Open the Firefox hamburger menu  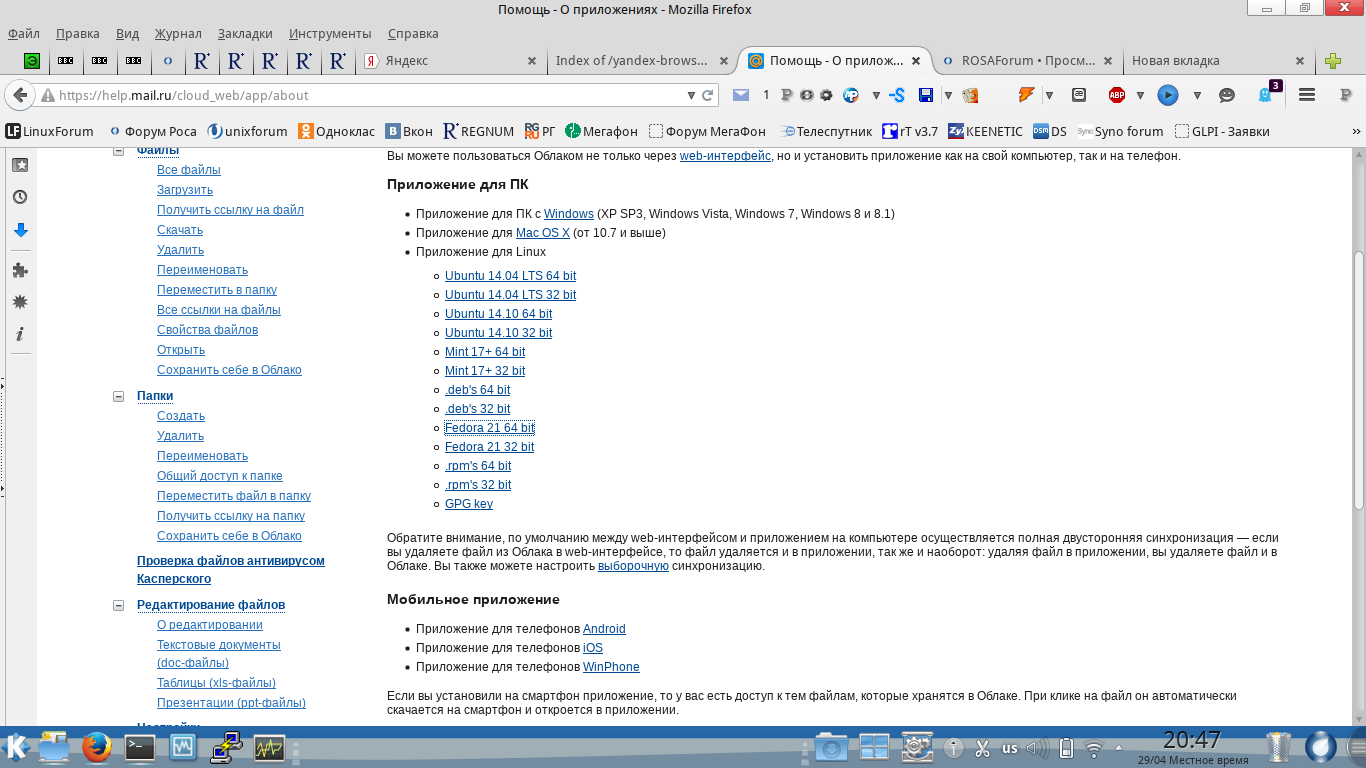[x=1306, y=96]
